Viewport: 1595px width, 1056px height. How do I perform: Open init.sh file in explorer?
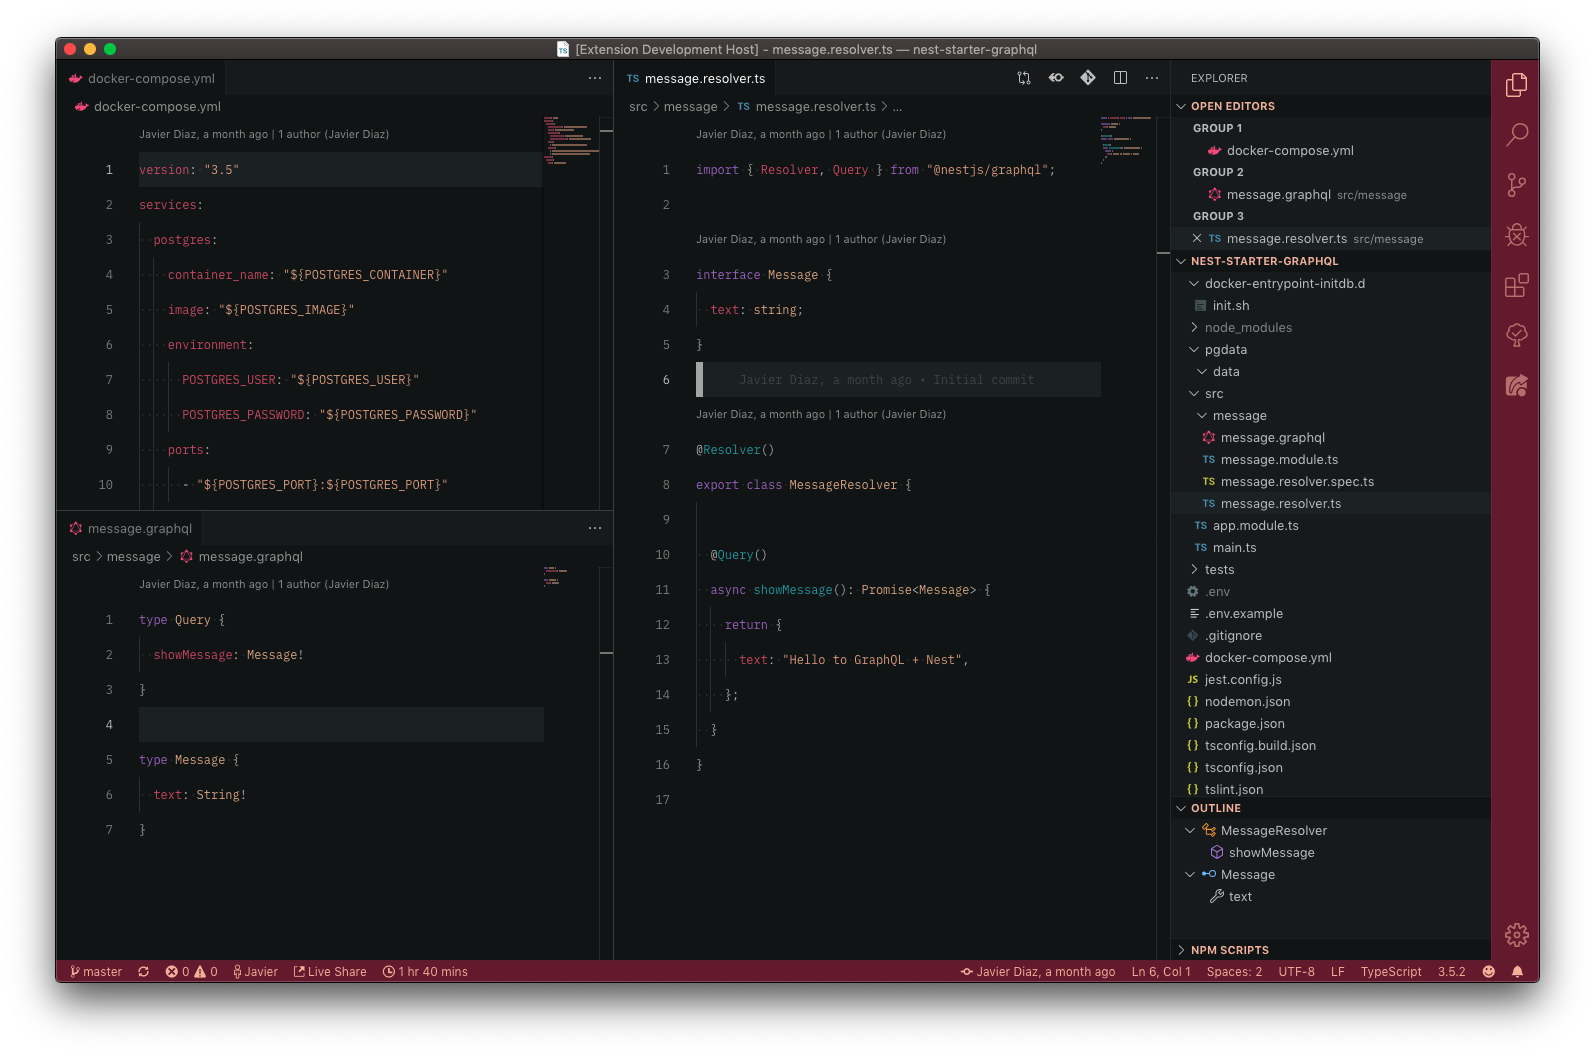(x=1331, y=305)
